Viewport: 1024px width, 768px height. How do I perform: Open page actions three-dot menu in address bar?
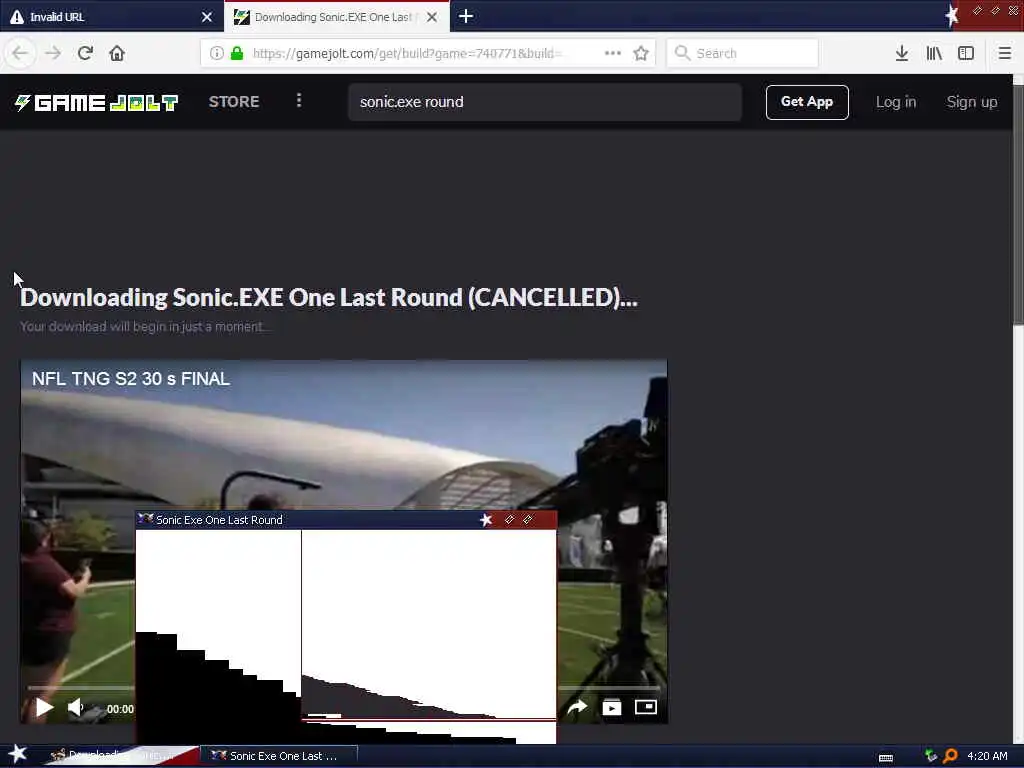click(613, 53)
